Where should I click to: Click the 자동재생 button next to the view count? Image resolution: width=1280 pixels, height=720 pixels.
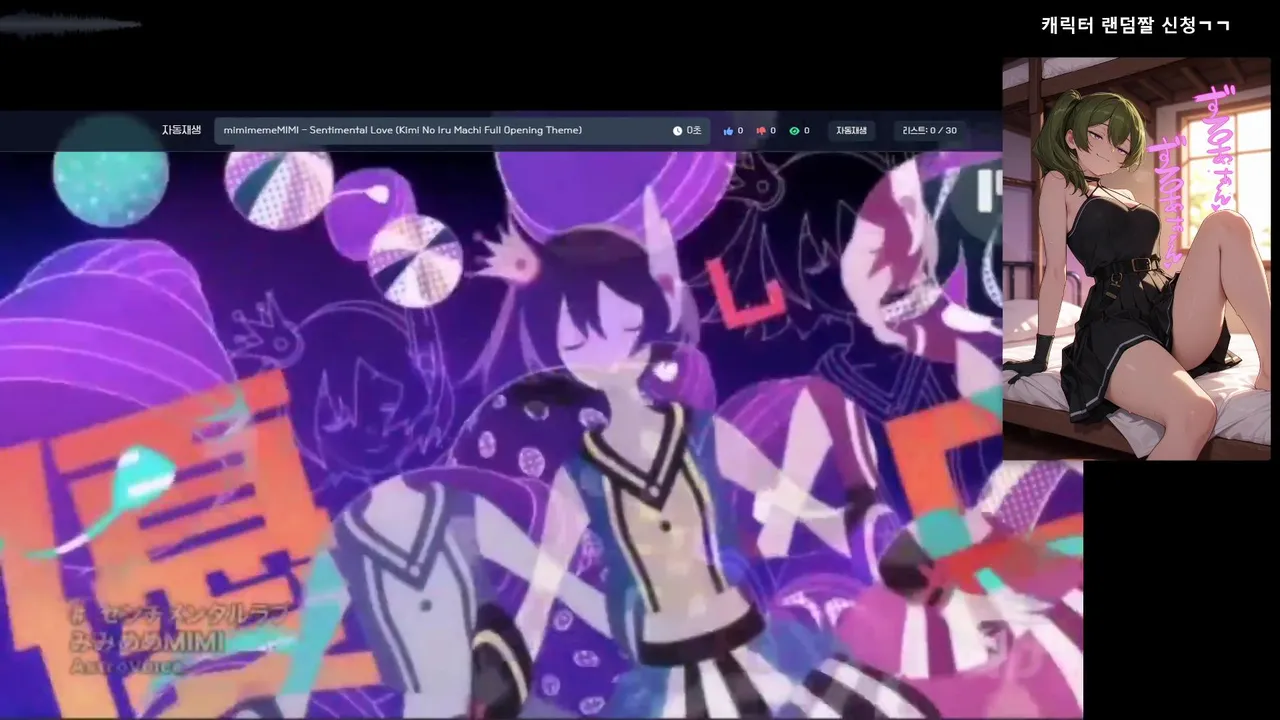(852, 131)
